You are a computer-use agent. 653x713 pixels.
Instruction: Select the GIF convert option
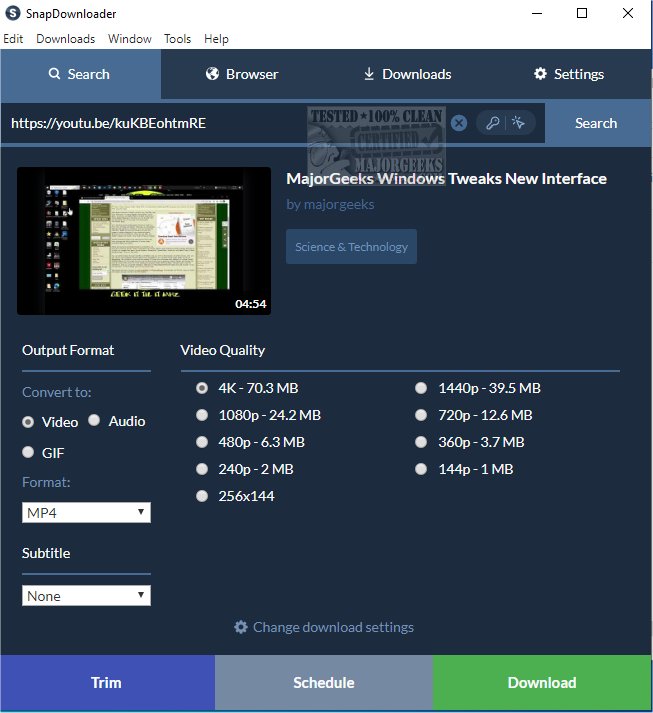(28, 452)
